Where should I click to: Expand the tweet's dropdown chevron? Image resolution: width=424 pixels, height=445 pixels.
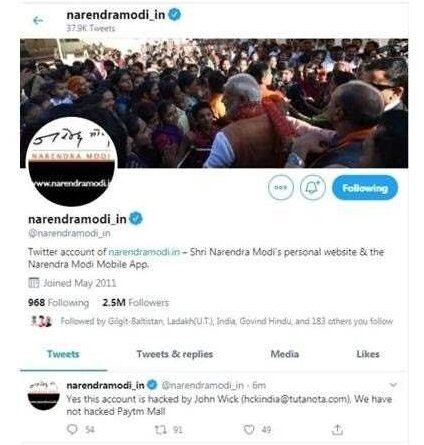coord(393,385)
